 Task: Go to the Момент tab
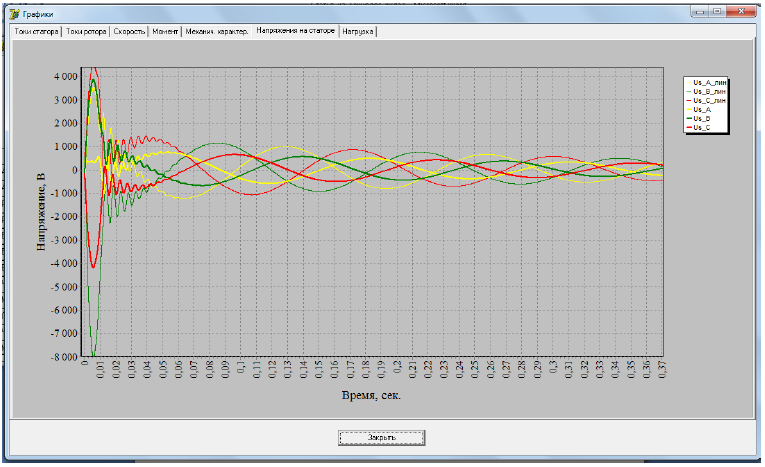pos(165,32)
